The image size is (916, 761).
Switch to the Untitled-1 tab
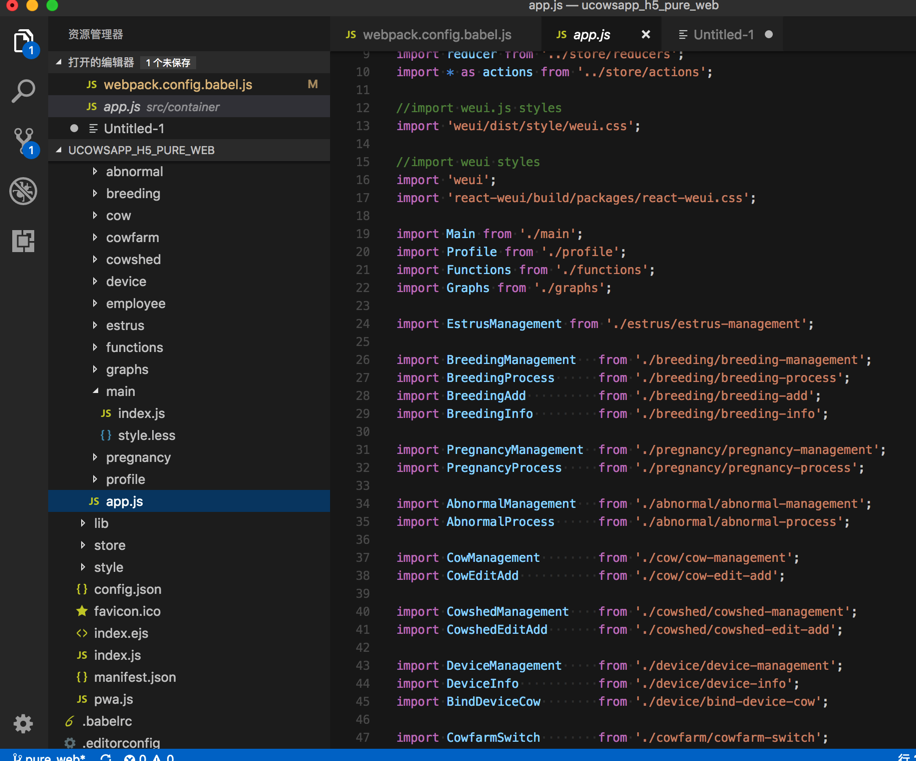click(x=723, y=35)
